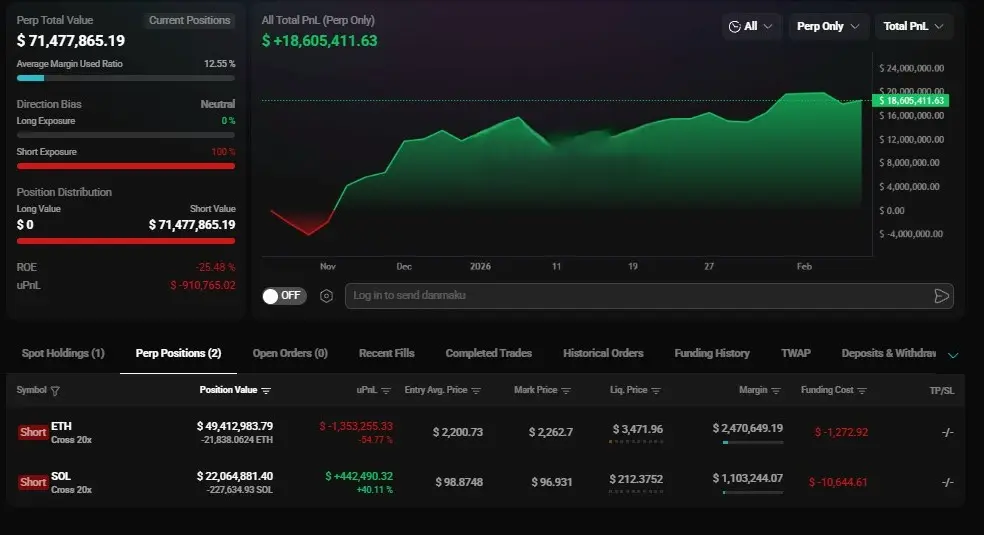Click the ETH symbol name
This screenshot has width=984, height=535.
(62, 426)
